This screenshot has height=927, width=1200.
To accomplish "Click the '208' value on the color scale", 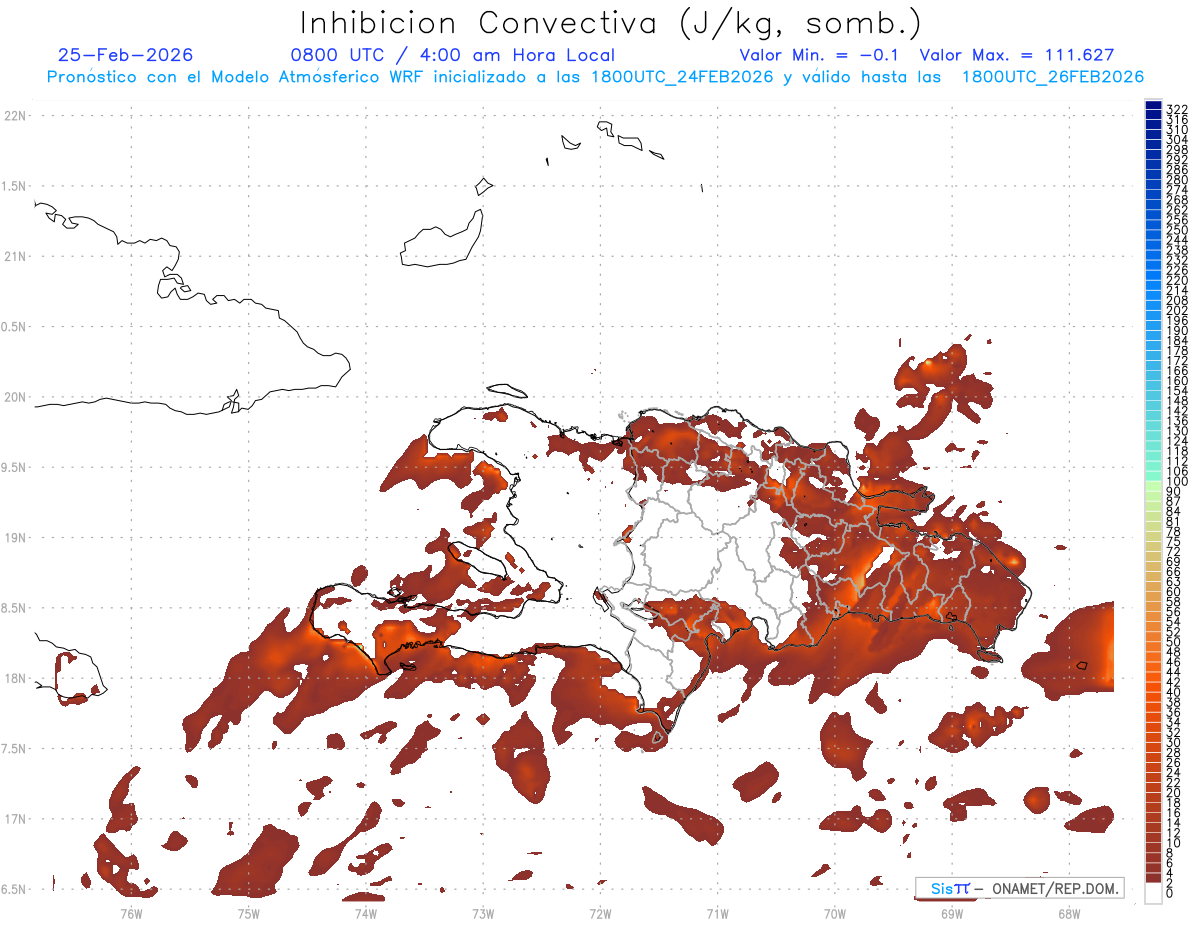I will (x=1177, y=300).
